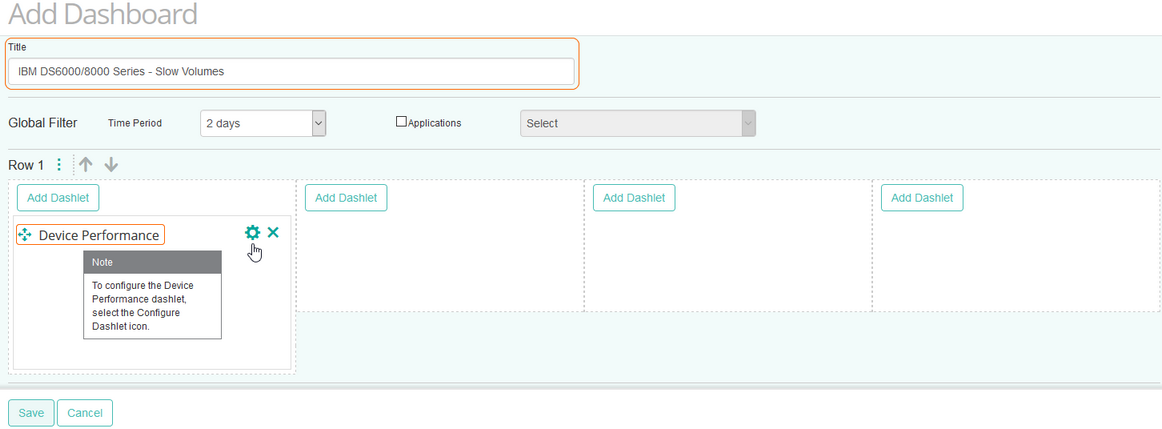Add Dashlet in the third column

pyautogui.click(x=634, y=198)
